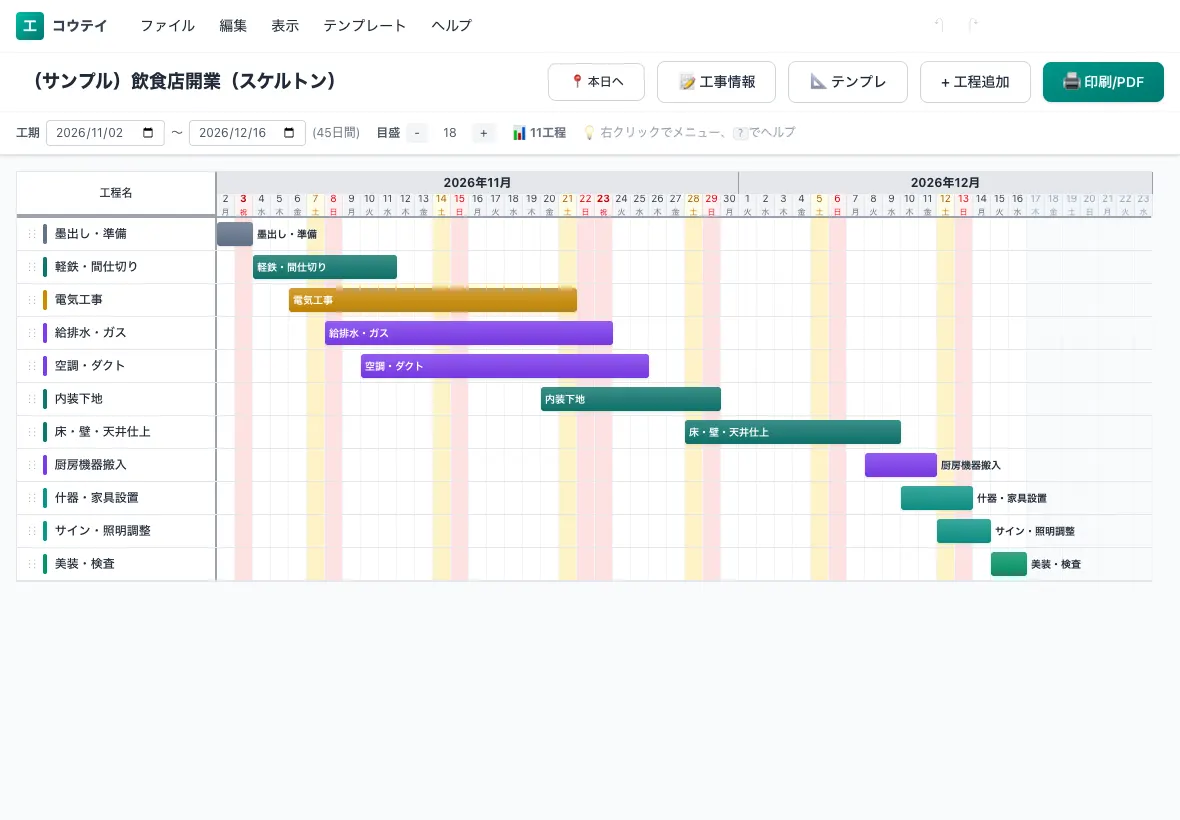This screenshot has height=820, width=1180.
Task: Select the 厨房機器搬入 purple Gantt bar
Action: 901,465
